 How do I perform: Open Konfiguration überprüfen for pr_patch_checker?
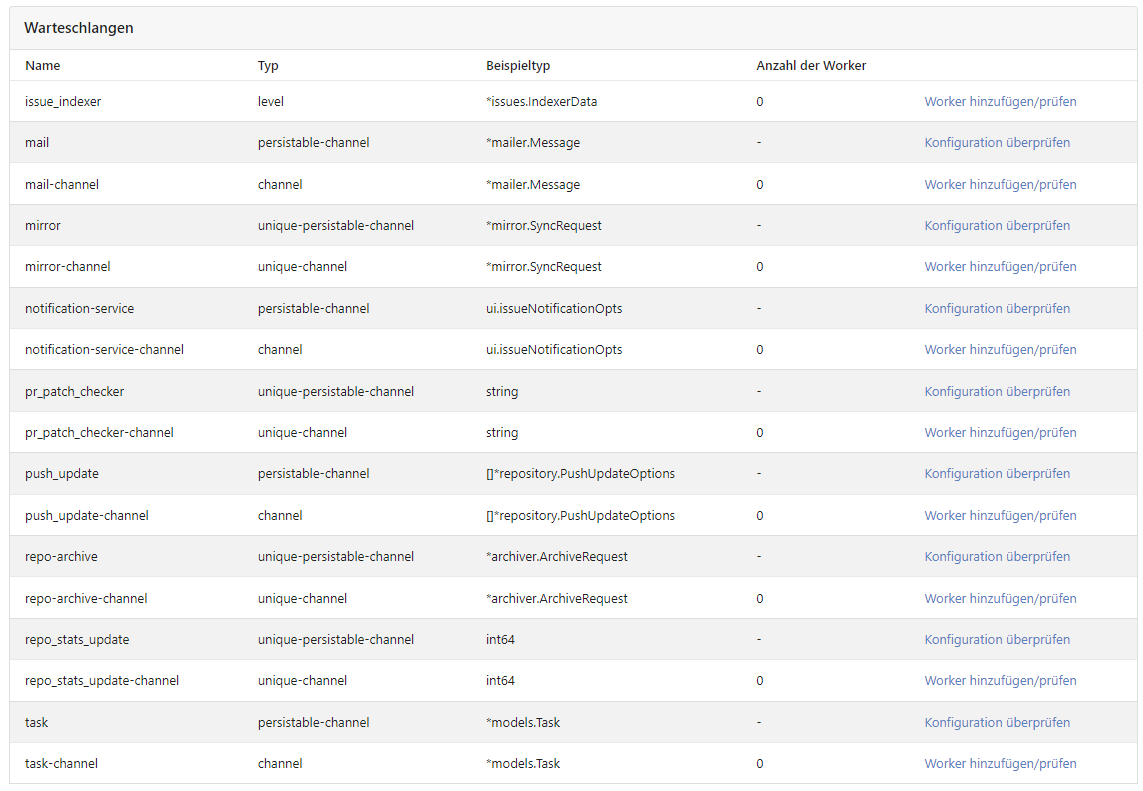(997, 391)
